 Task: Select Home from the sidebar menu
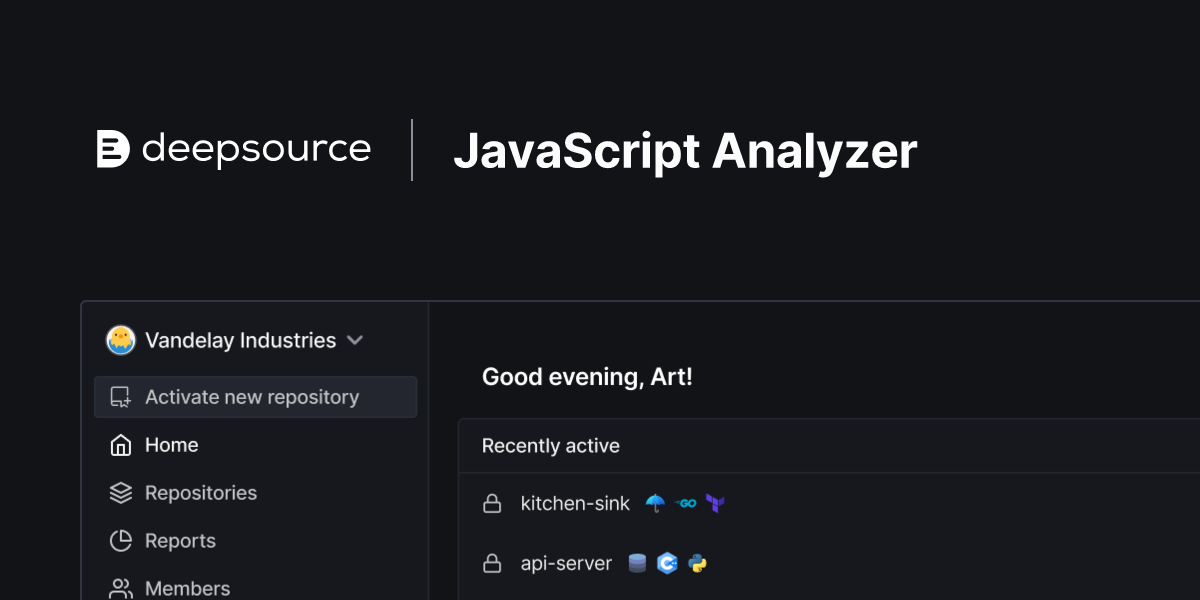tap(171, 444)
